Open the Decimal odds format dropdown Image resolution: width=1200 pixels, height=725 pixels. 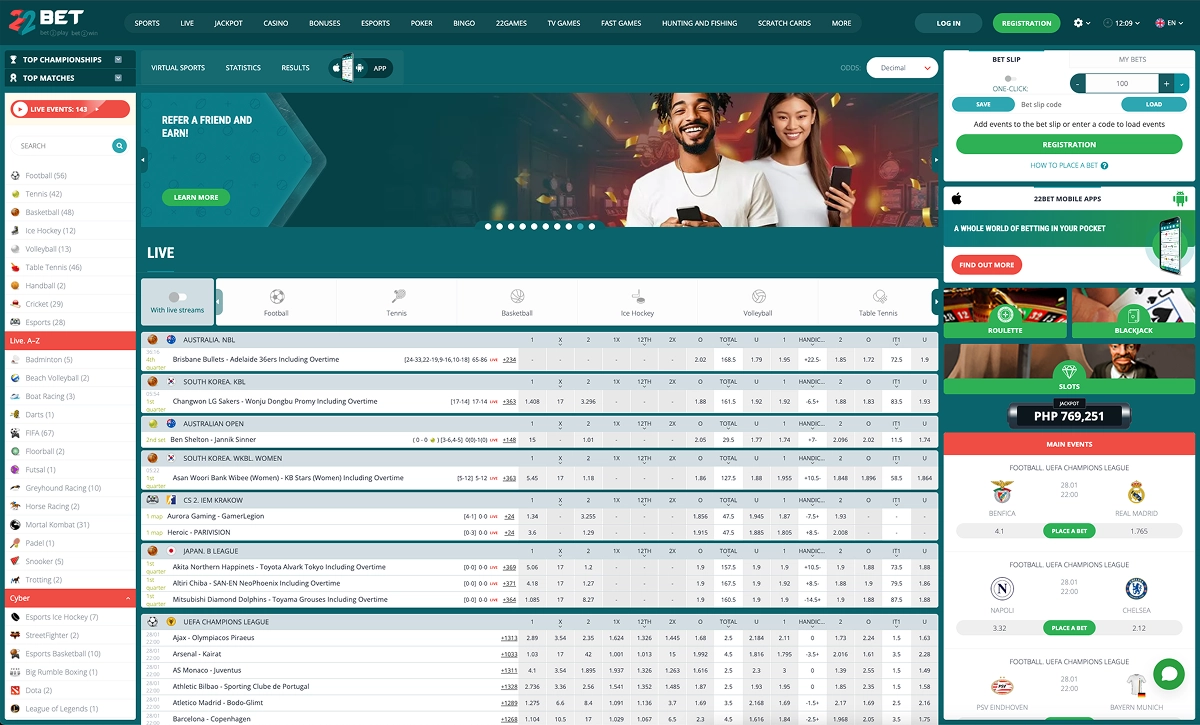point(902,67)
